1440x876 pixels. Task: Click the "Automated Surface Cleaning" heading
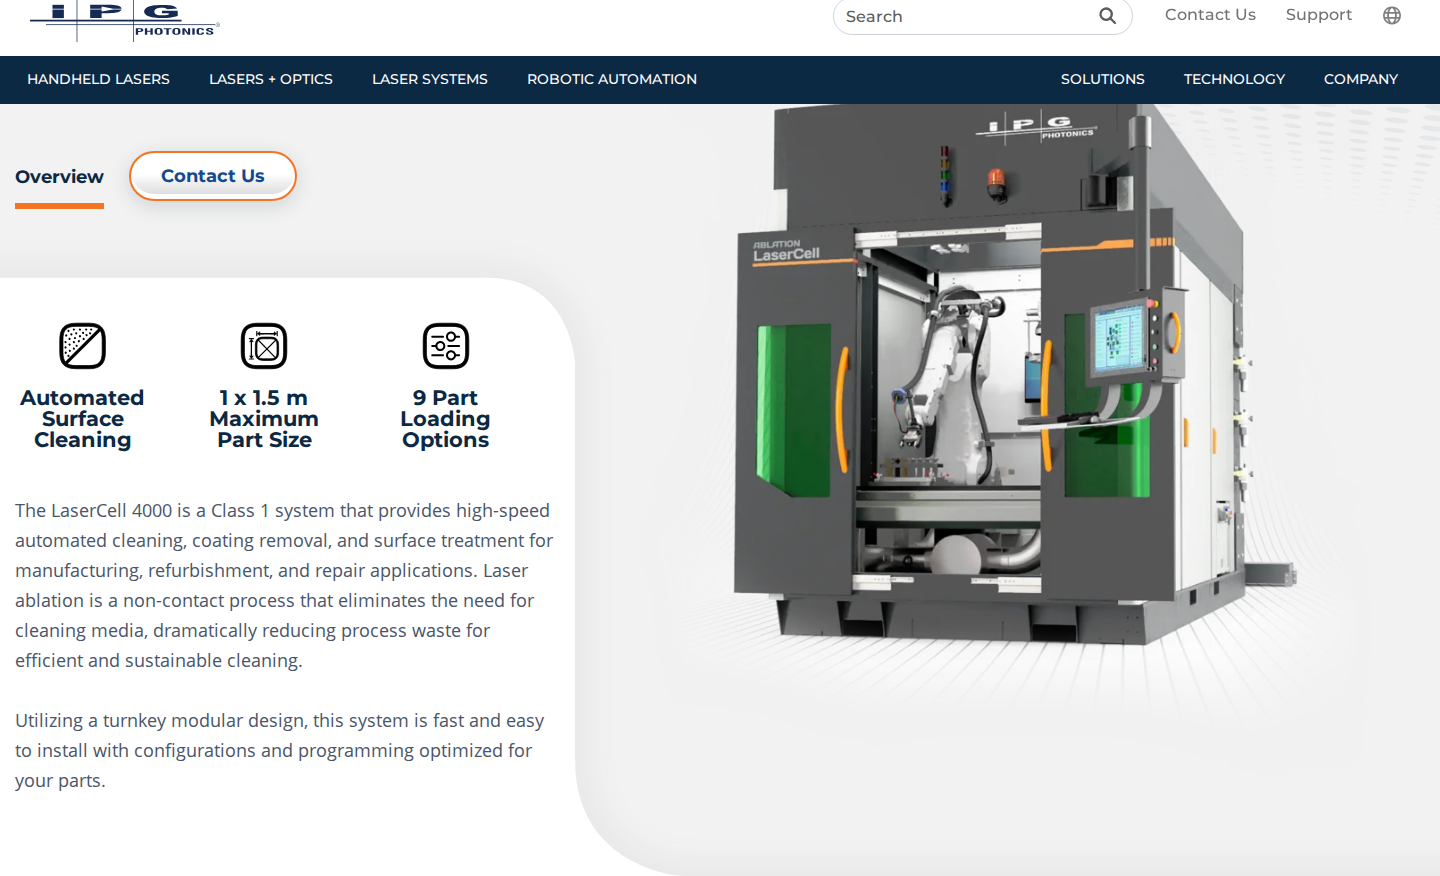82,419
